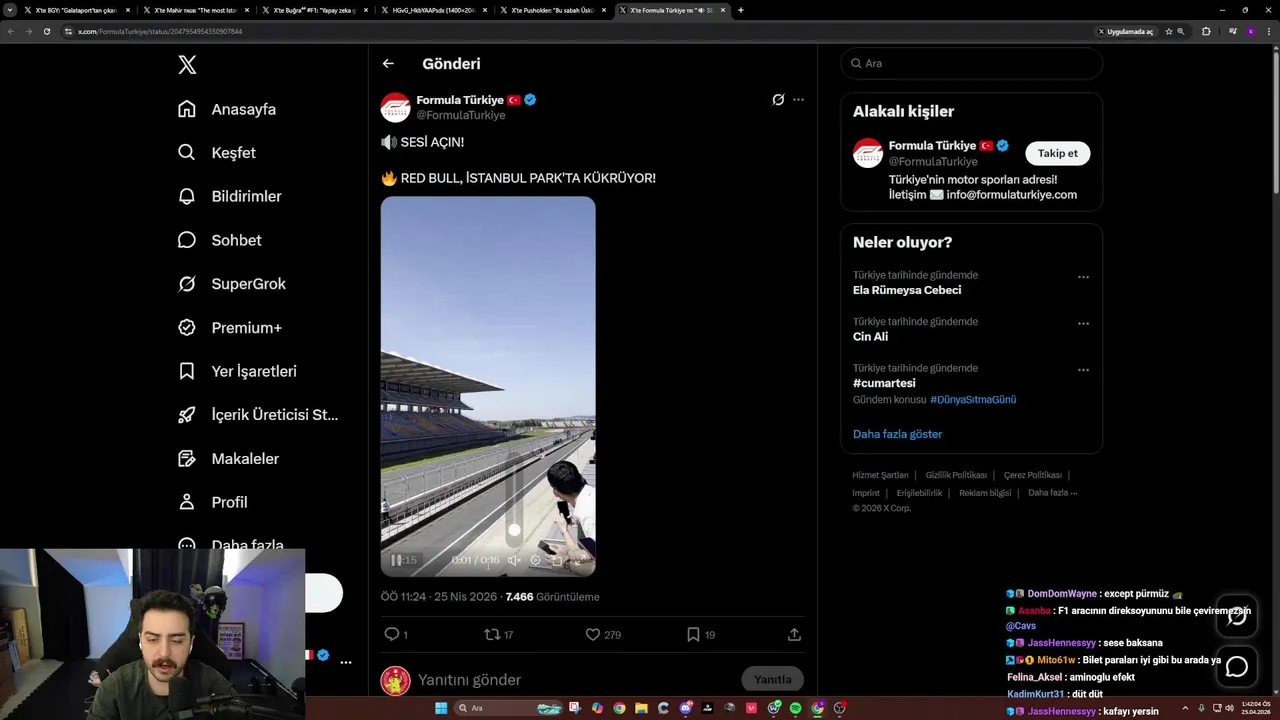Open info@formulaturkiye.com link

tap(1011, 195)
